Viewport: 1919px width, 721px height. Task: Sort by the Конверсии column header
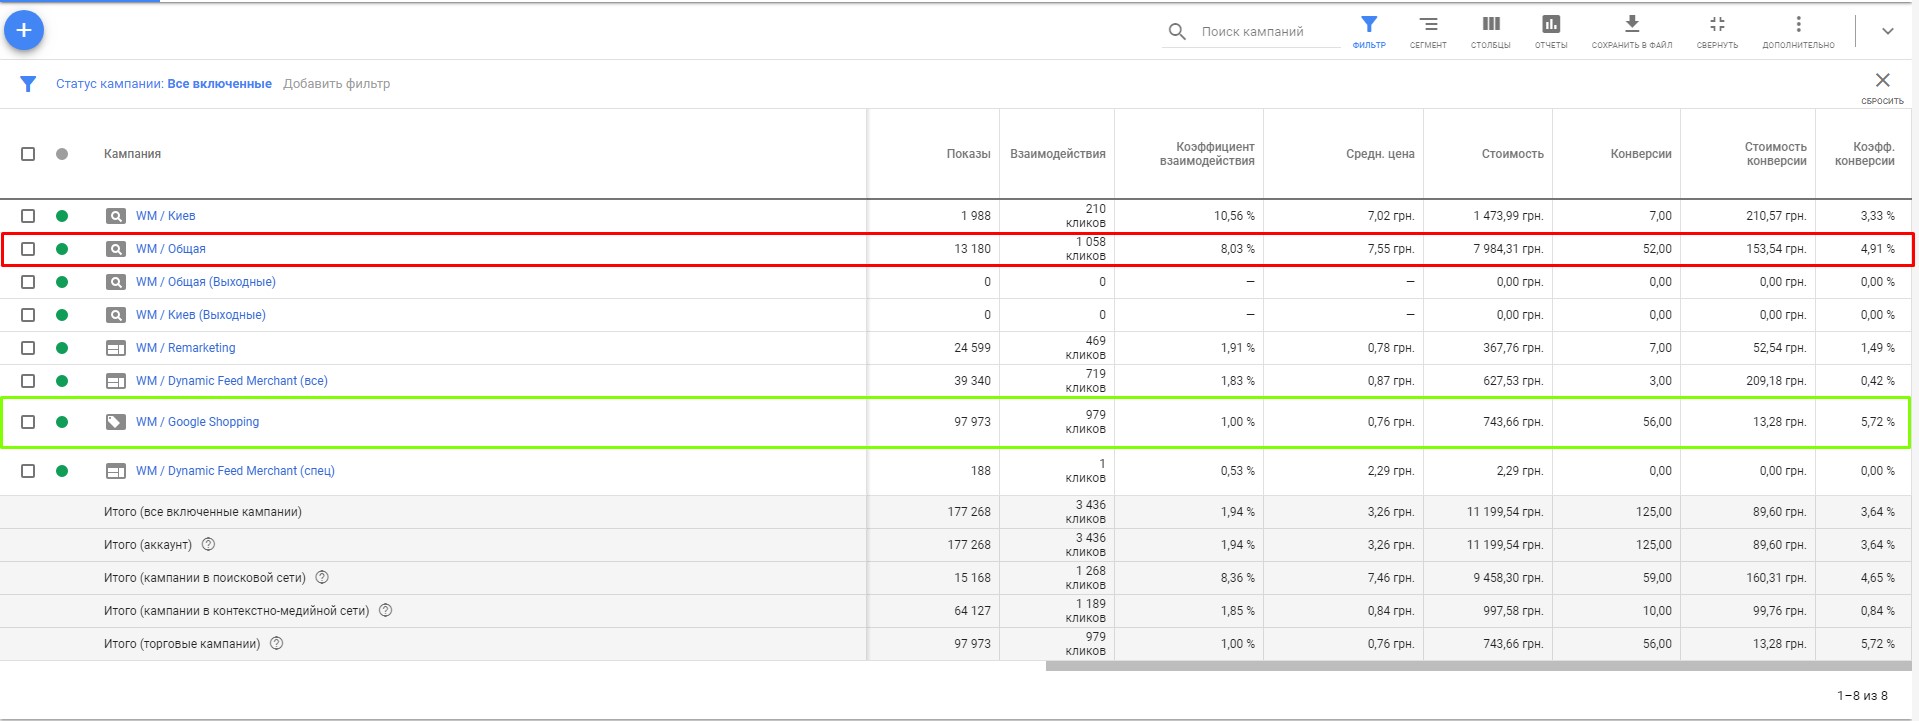point(1640,154)
